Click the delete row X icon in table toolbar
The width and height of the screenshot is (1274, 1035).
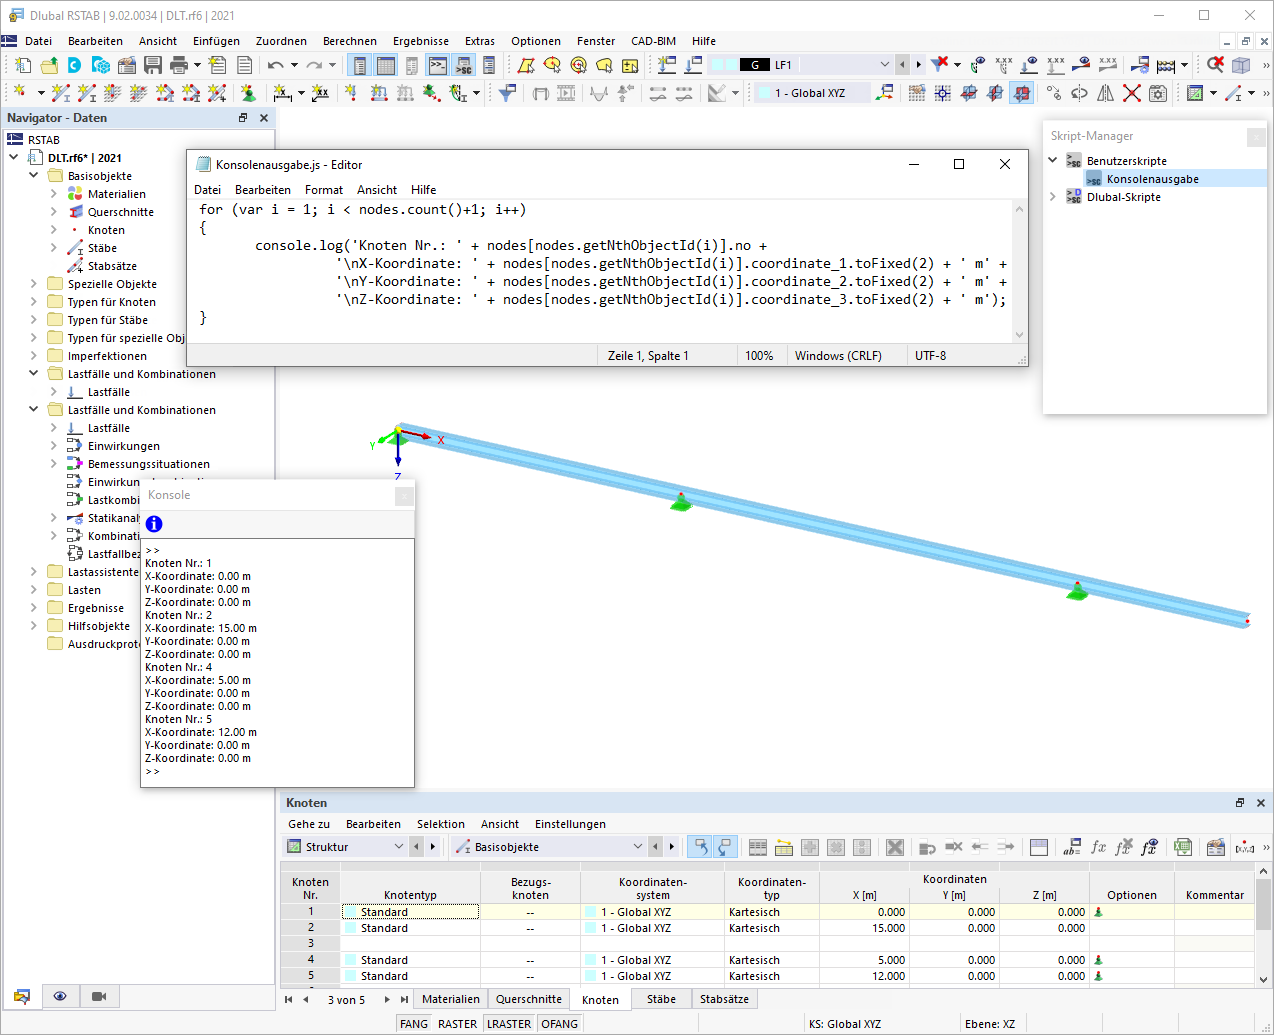click(895, 847)
